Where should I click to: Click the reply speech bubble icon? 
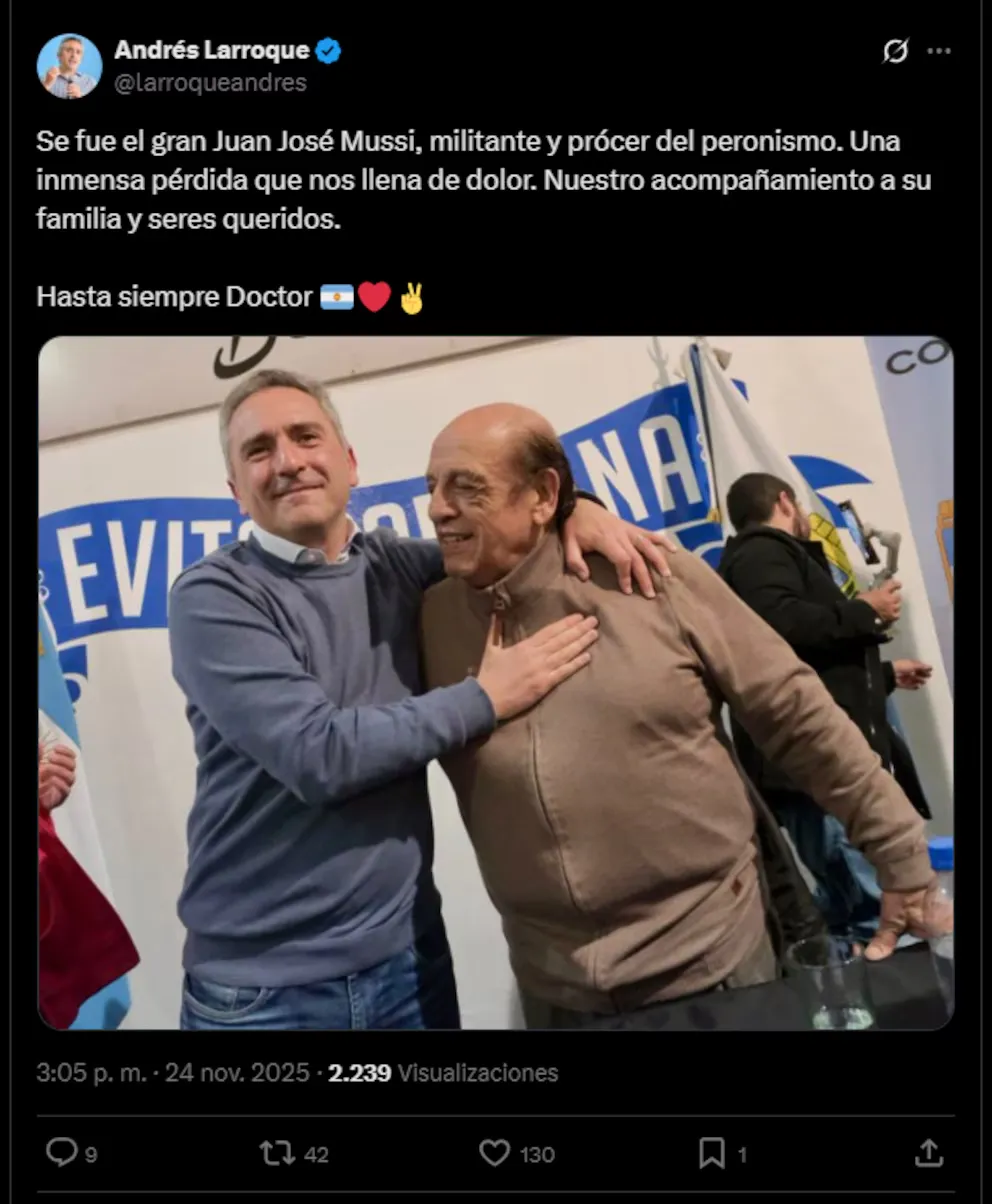click(x=61, y=1153)
